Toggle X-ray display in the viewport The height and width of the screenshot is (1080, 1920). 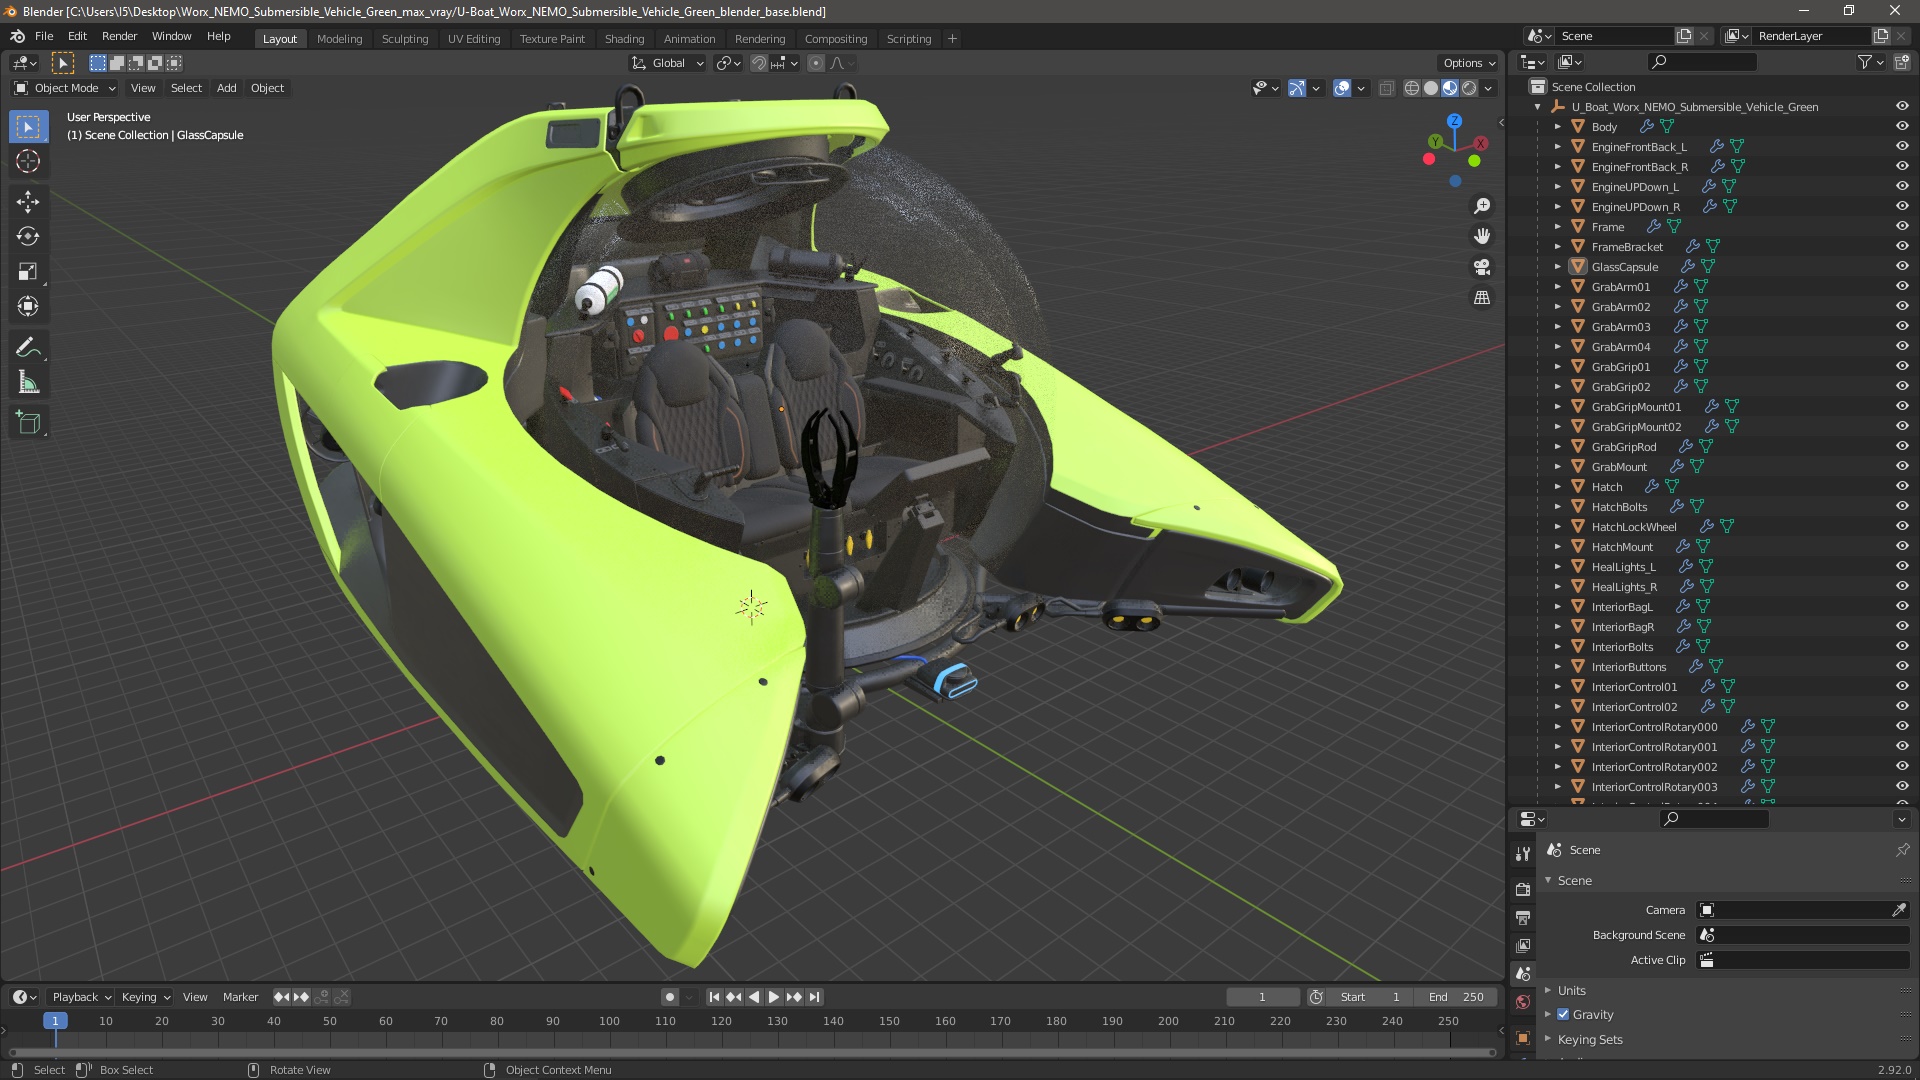coord(1386,88)
